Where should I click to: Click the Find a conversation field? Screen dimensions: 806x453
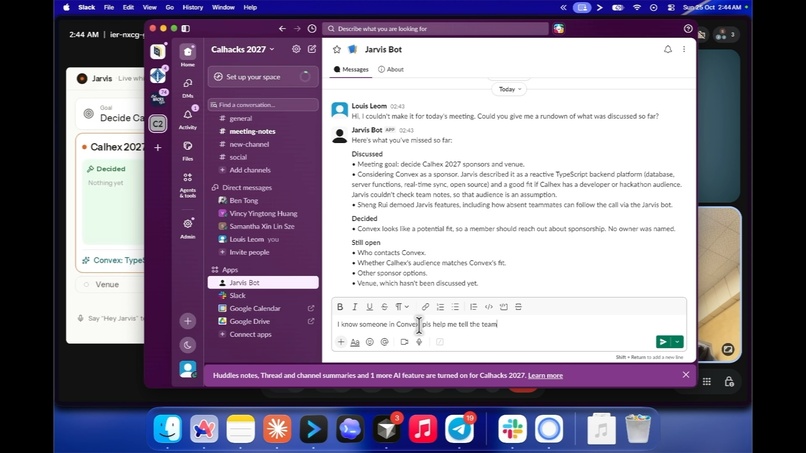tap(263, 105)
